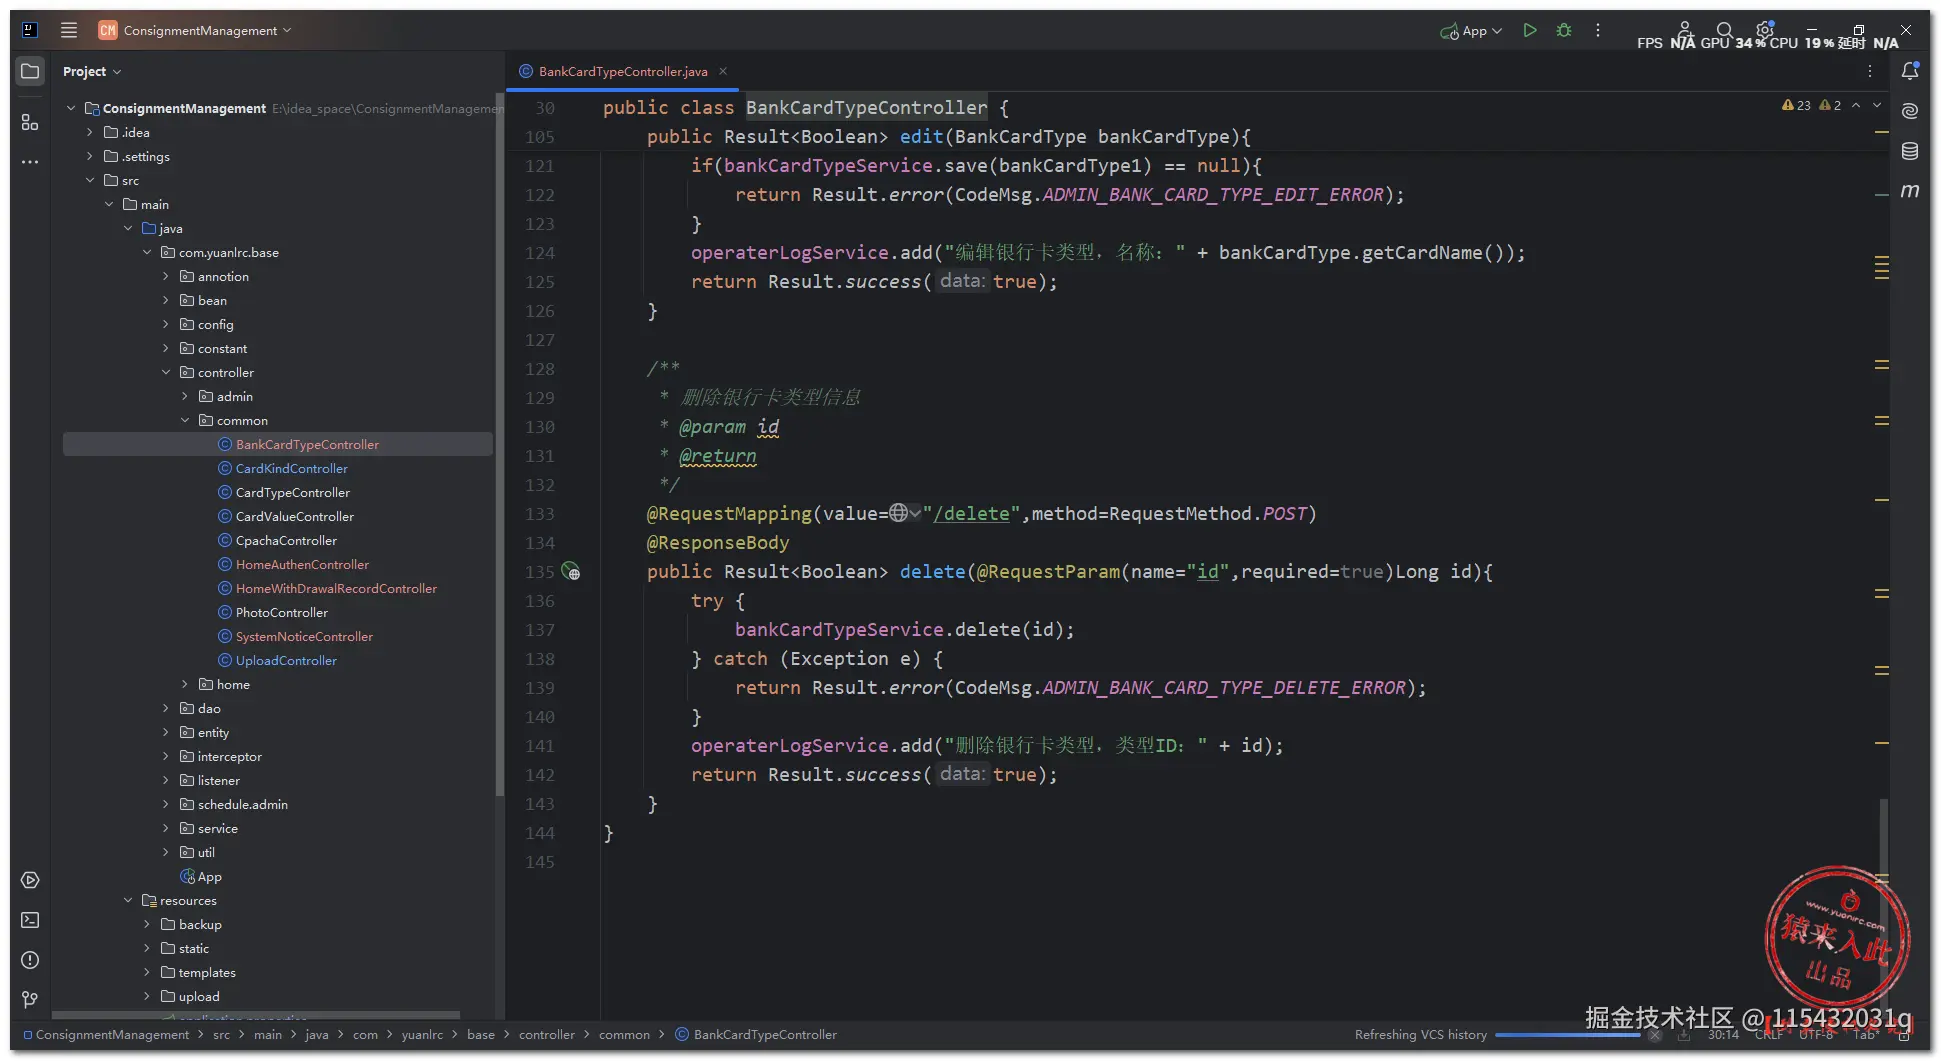Open Search Everywhere magnifier
1941x1061 pixels.
[x=1725, y=31]
